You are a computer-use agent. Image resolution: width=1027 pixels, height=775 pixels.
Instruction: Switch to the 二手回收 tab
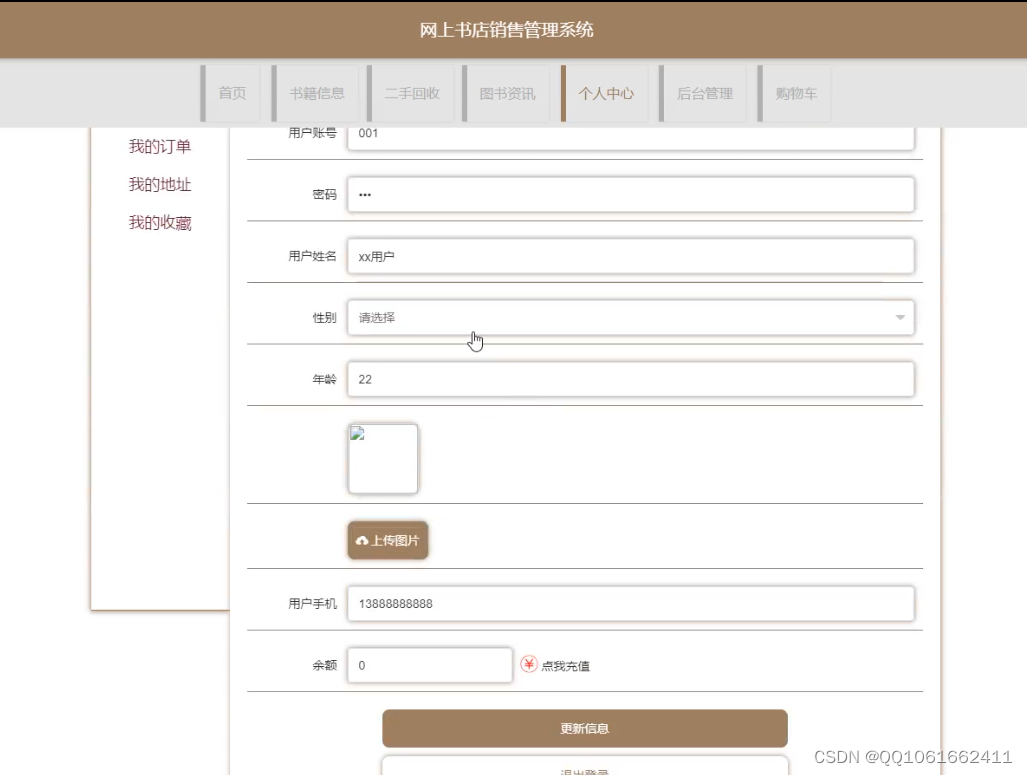point(412,93)
